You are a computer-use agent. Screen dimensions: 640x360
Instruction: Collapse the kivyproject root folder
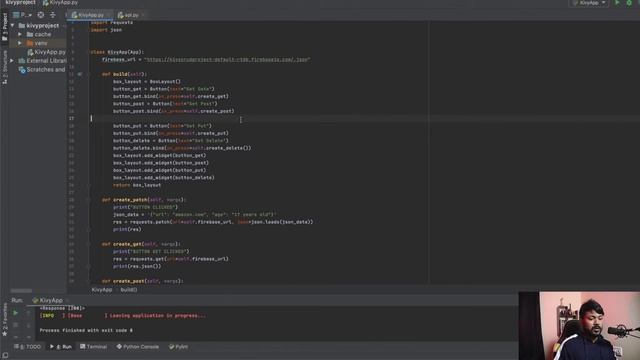(x=13, y=25)
